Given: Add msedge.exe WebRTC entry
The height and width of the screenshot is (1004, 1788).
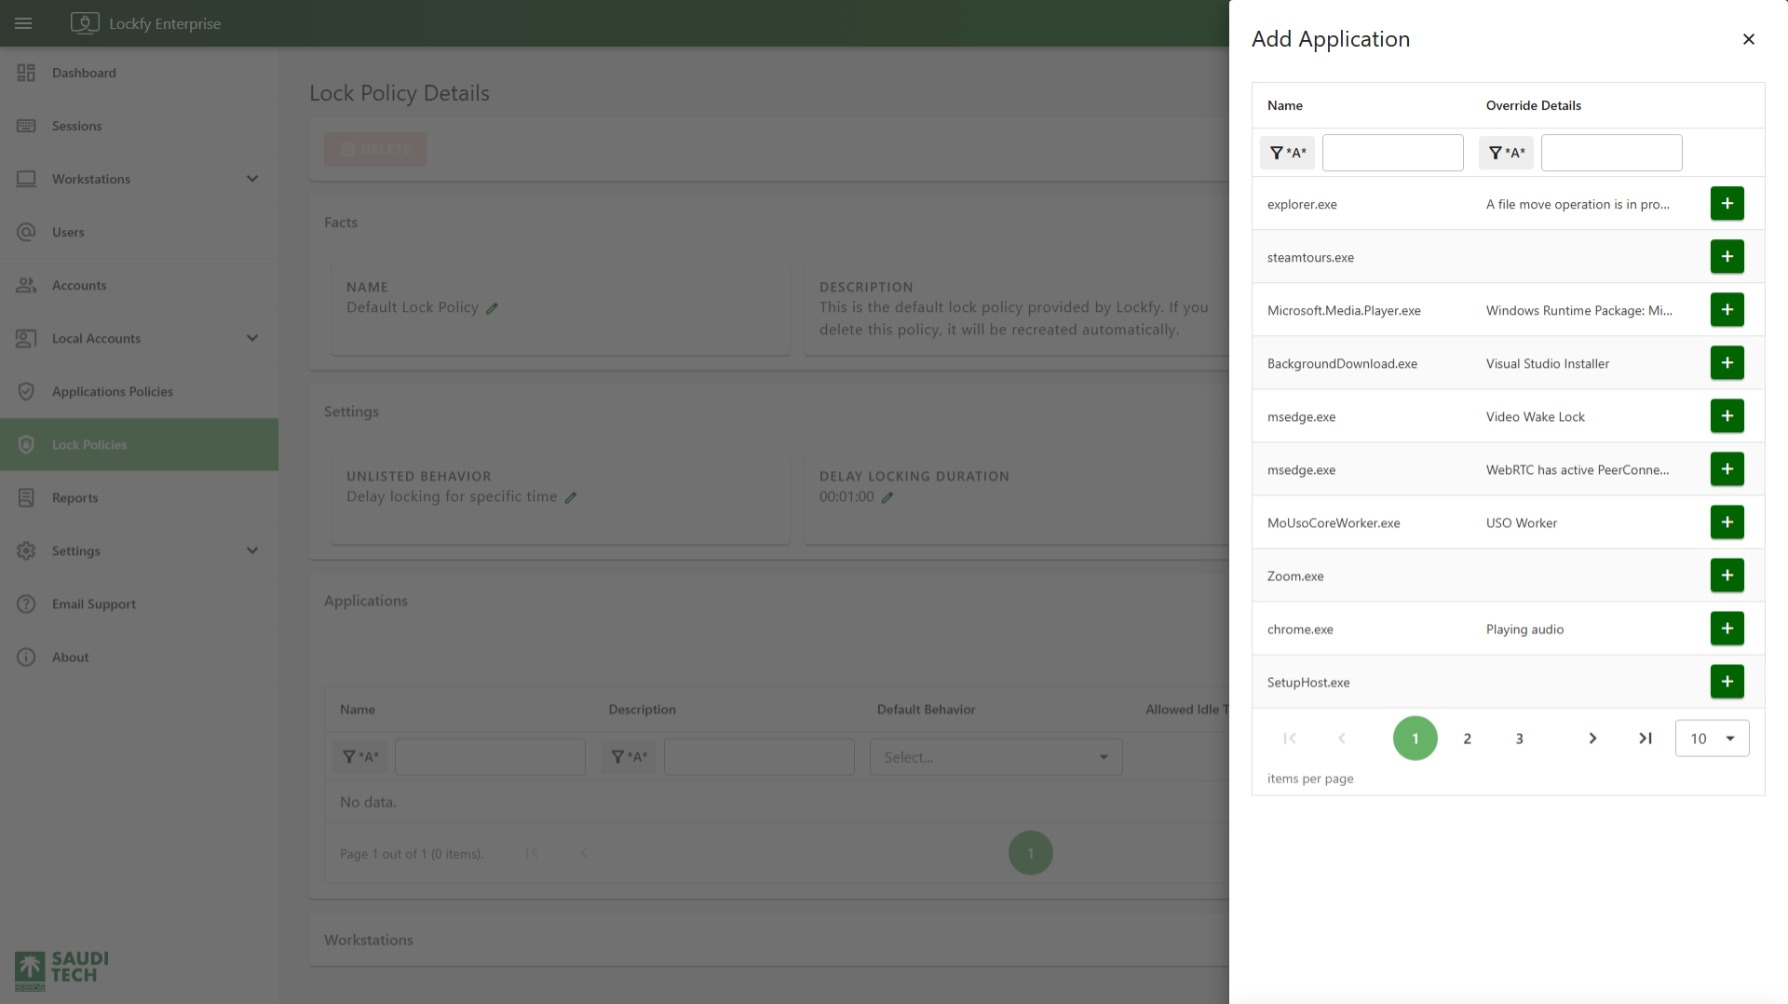Looking at the screenshot, I should 1727,468.
